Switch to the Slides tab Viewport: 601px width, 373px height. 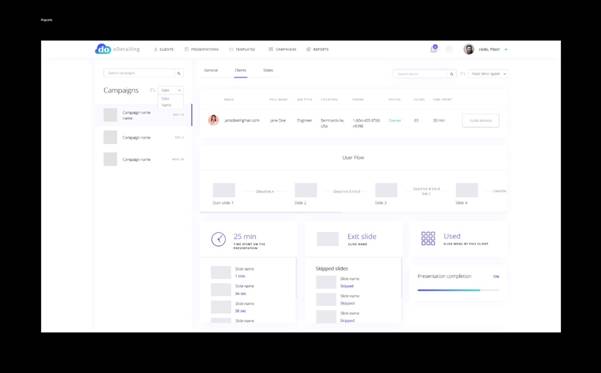click(268, 71)
